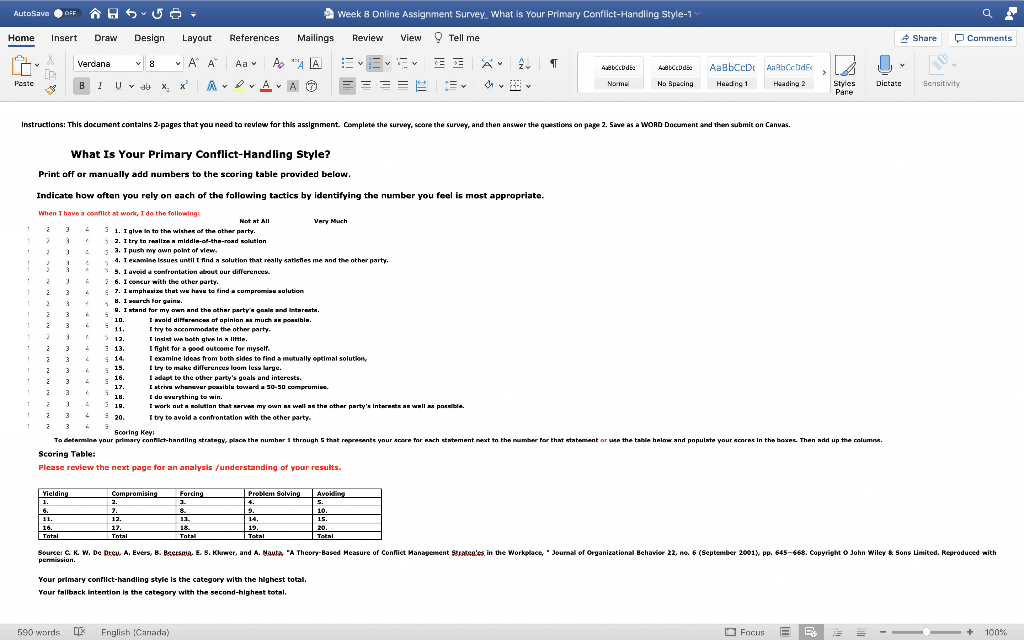The width and height of the screenshot is (1024, 640).
Task: Apply subscript formatting
Action: tap(165, 86)
